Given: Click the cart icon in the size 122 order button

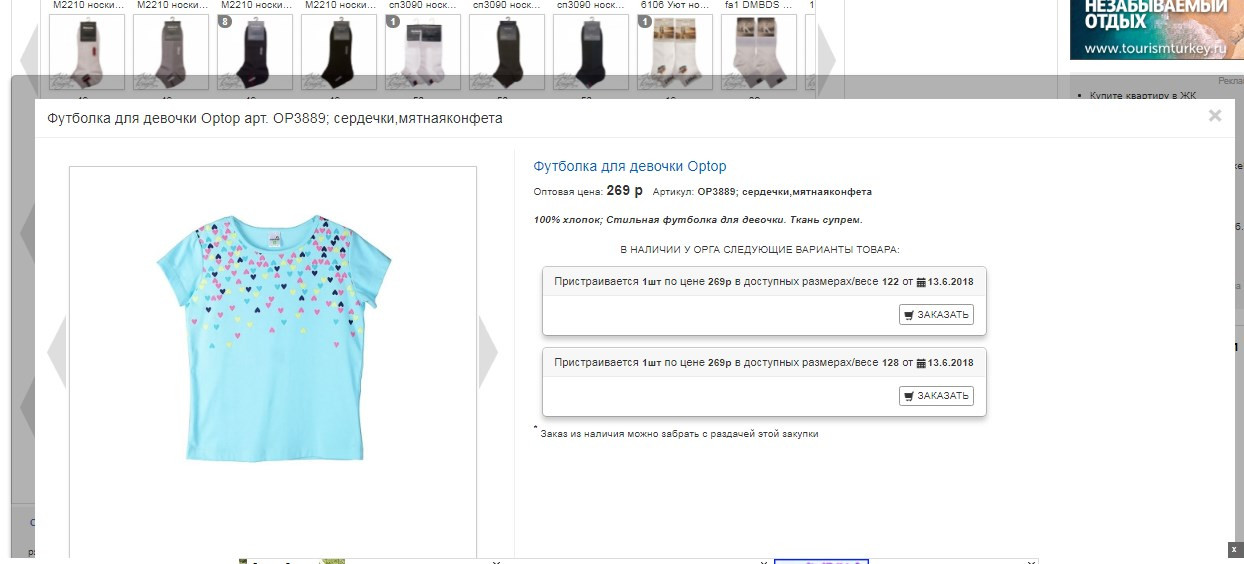Looking at the screenshot, I should pyautogui.click(x=909, y=315).
